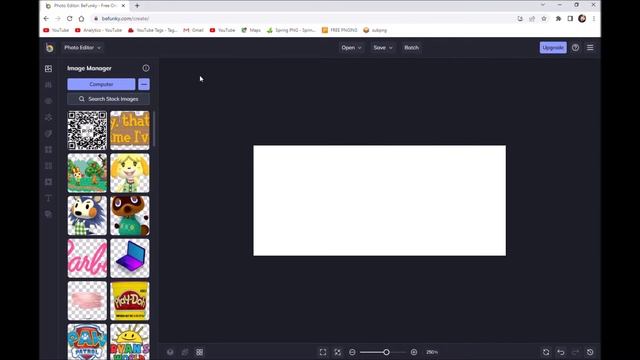640x360 pixels.
Task: Expand the Open dropdown menu
Action: 351,48
